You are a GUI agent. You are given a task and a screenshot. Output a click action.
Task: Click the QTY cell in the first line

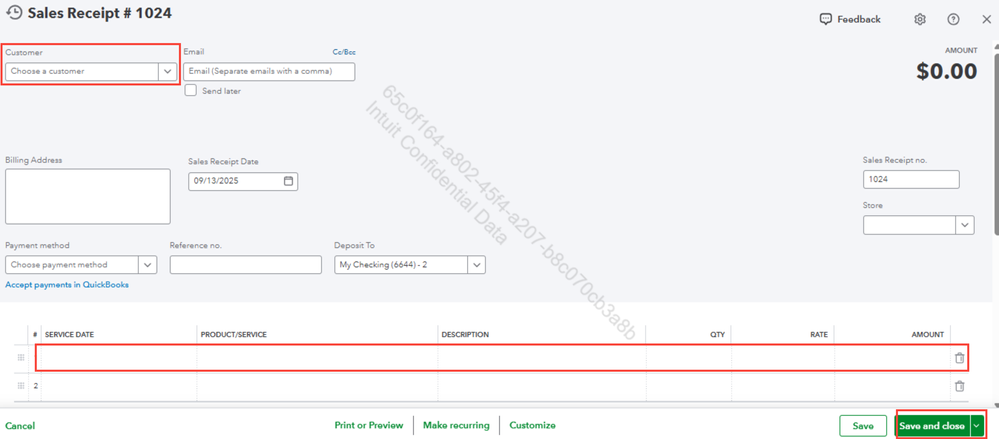tap(689, 358)
